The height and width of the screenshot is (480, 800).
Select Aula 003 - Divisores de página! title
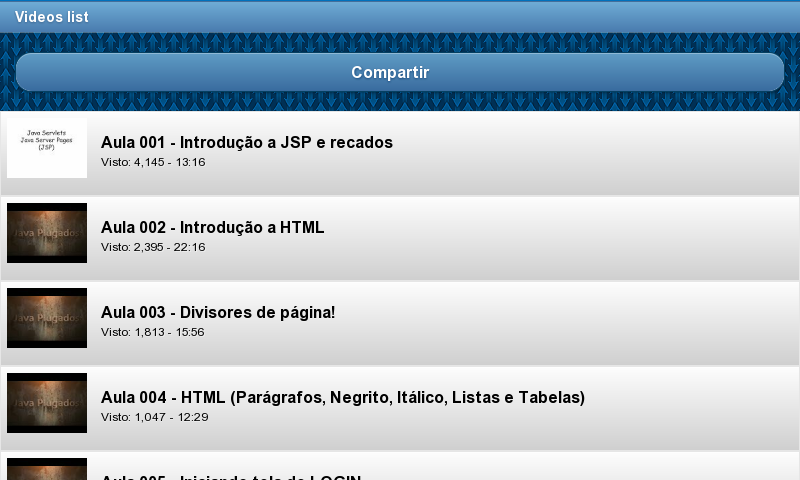218,312
